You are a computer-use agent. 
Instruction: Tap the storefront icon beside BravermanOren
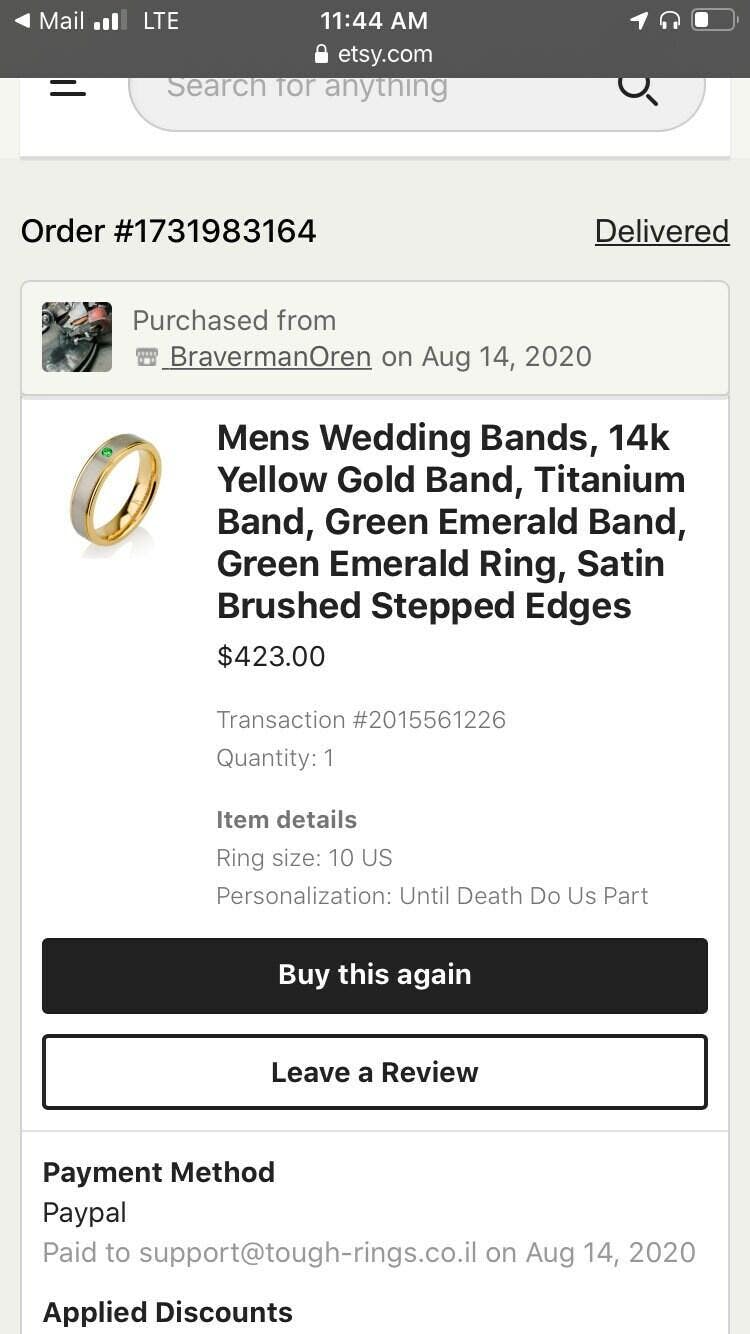[147, 357]
